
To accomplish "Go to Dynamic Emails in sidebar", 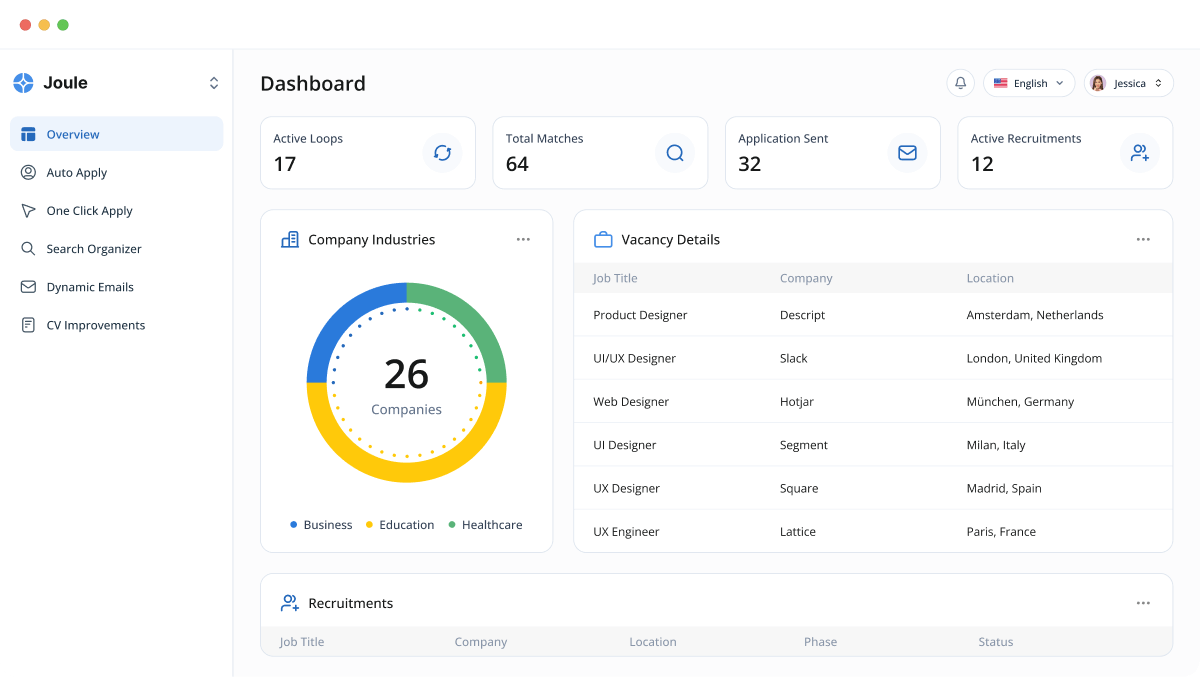I will [x=89, y=287].
